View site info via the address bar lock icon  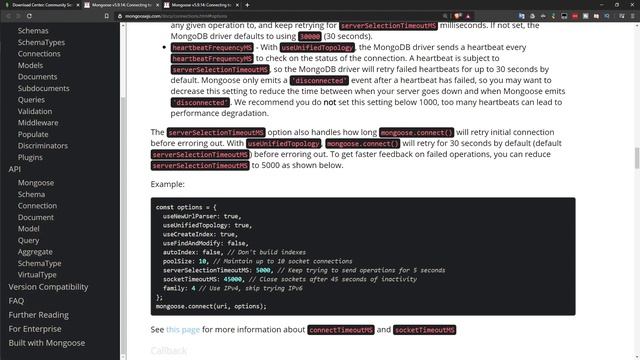point(120,16)
